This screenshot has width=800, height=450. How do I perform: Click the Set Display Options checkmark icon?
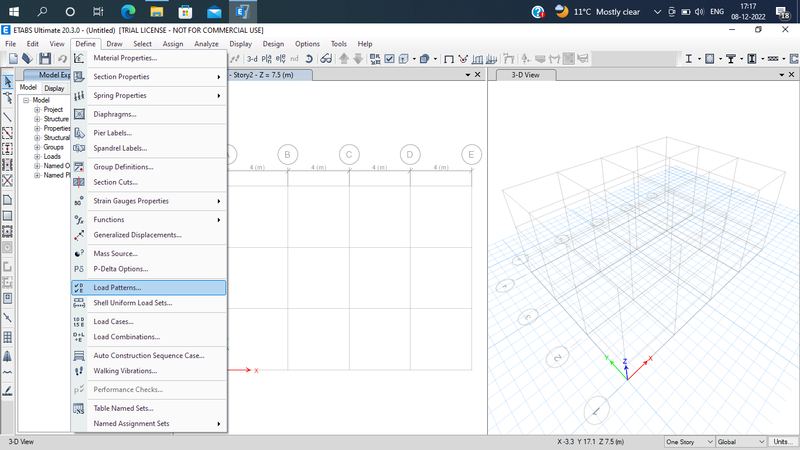pos(389,59)
